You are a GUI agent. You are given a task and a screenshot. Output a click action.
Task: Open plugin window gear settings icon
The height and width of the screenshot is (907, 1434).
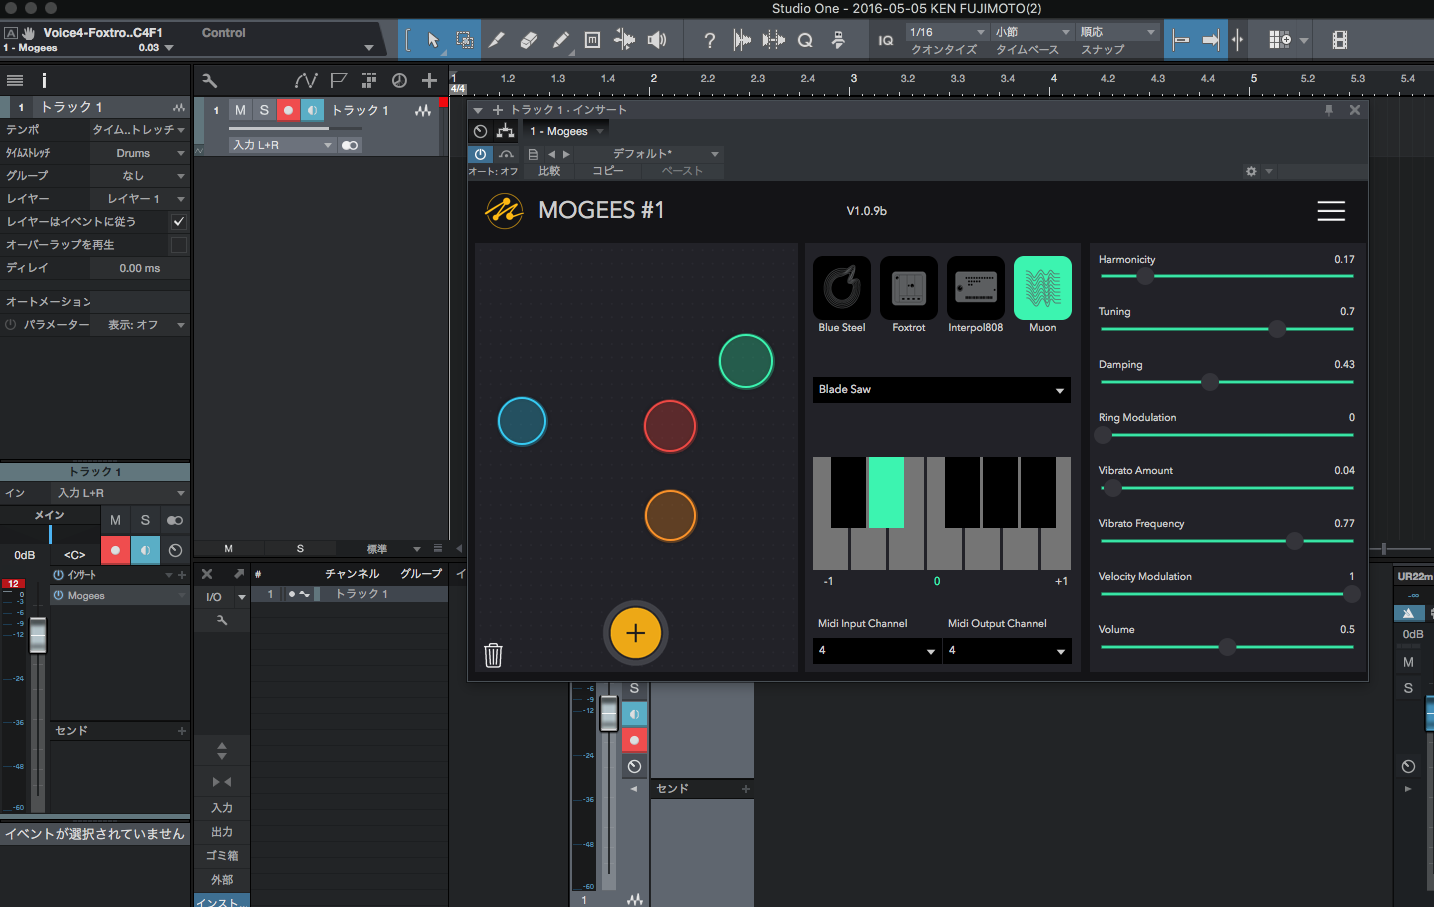pyautogui.click(x=1251, y=171)
